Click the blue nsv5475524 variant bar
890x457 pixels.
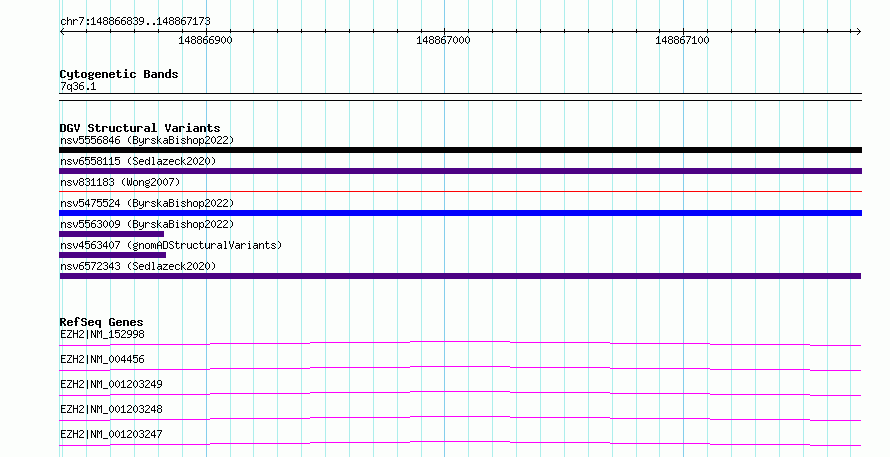click(x=460, y=213)
